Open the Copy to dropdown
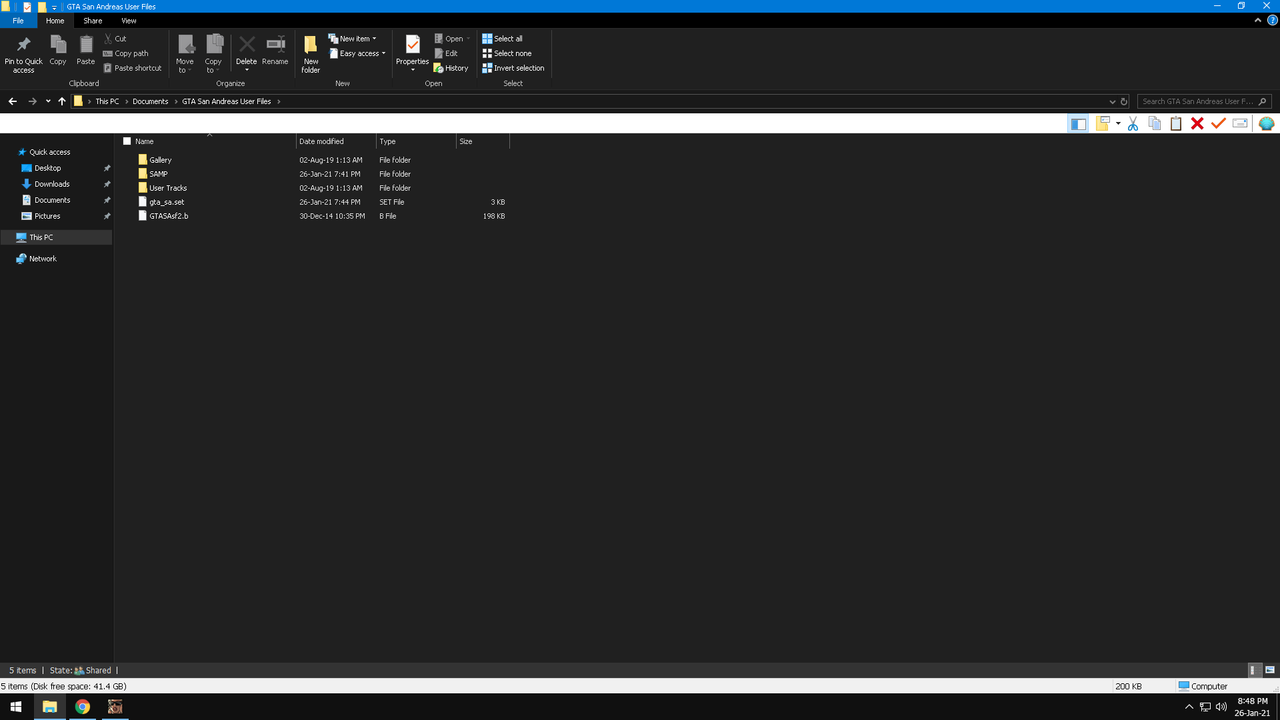 213,54
